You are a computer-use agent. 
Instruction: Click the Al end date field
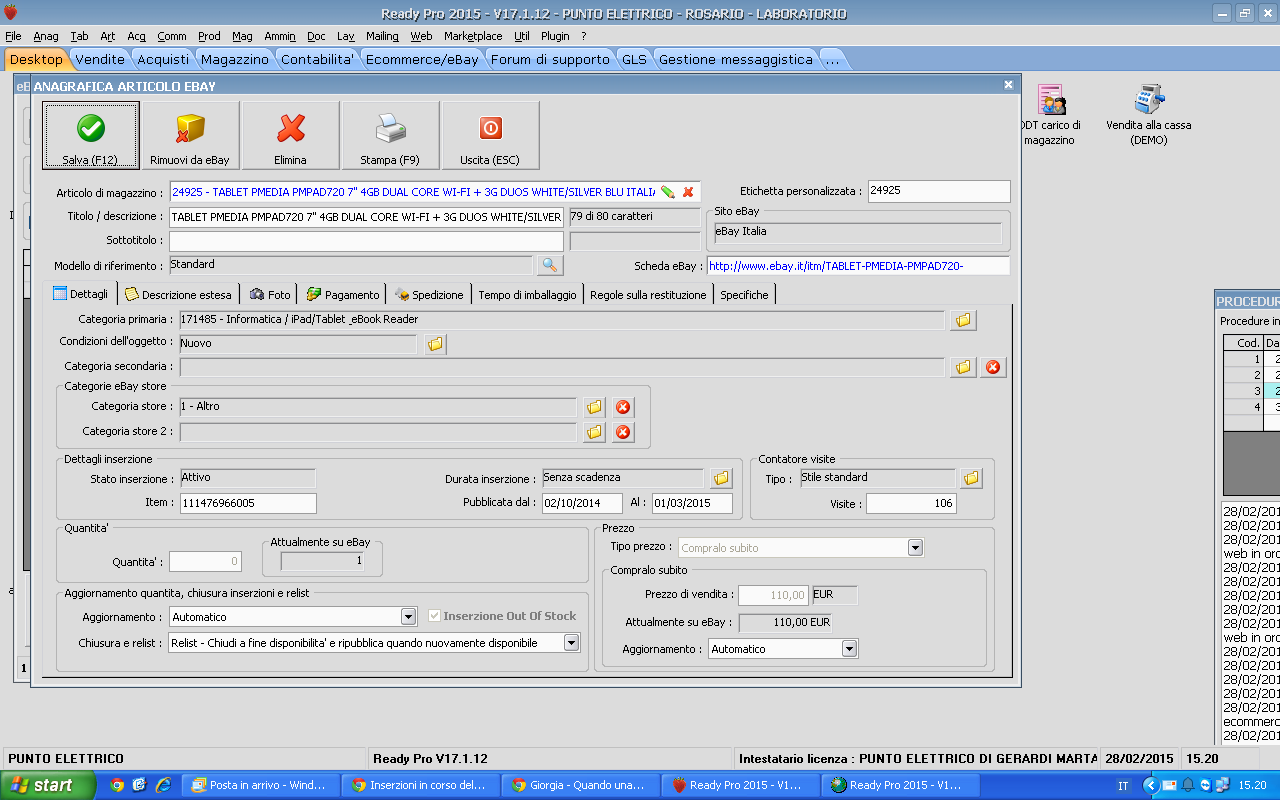(x=692, y=503)
